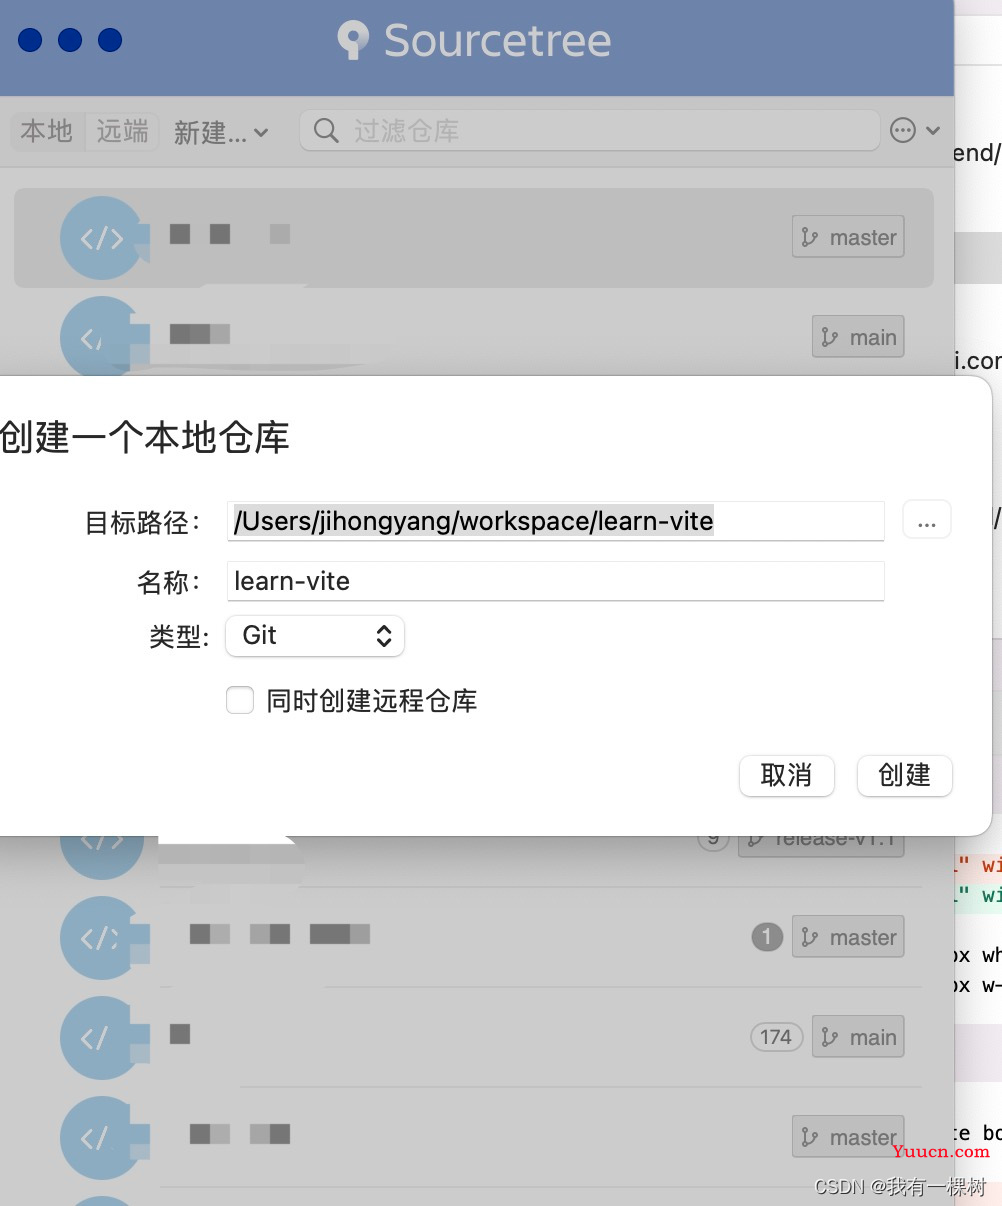Click the 创建 button
The image size is (1002, 1206).
click(x=905, y=775)
